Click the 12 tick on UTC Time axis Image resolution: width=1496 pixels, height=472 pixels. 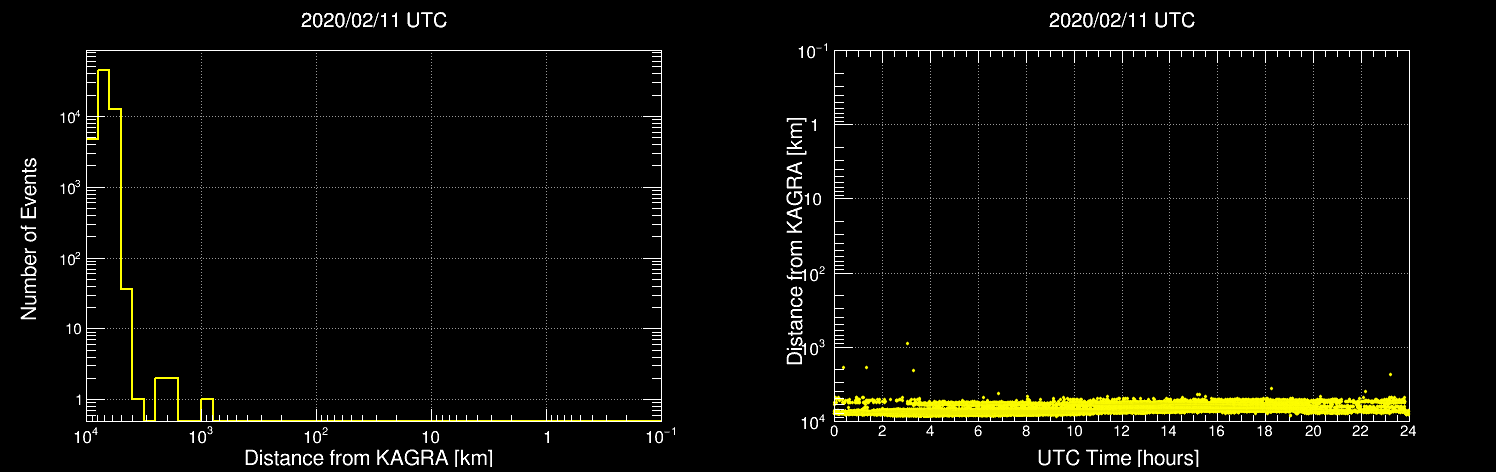(x=1122, y=431)
